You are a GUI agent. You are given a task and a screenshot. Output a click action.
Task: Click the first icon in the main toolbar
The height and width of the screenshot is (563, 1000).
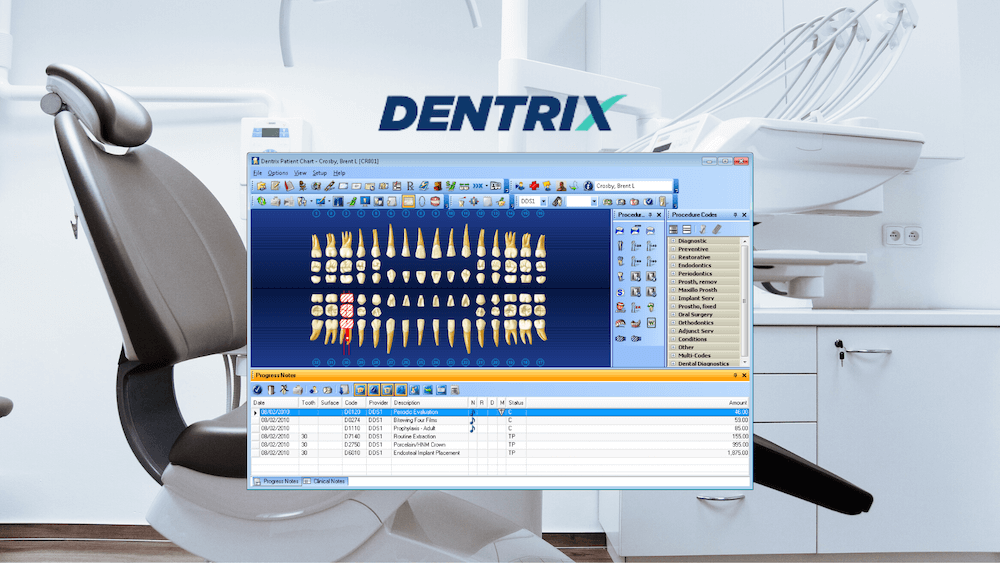tap(261, 186)
